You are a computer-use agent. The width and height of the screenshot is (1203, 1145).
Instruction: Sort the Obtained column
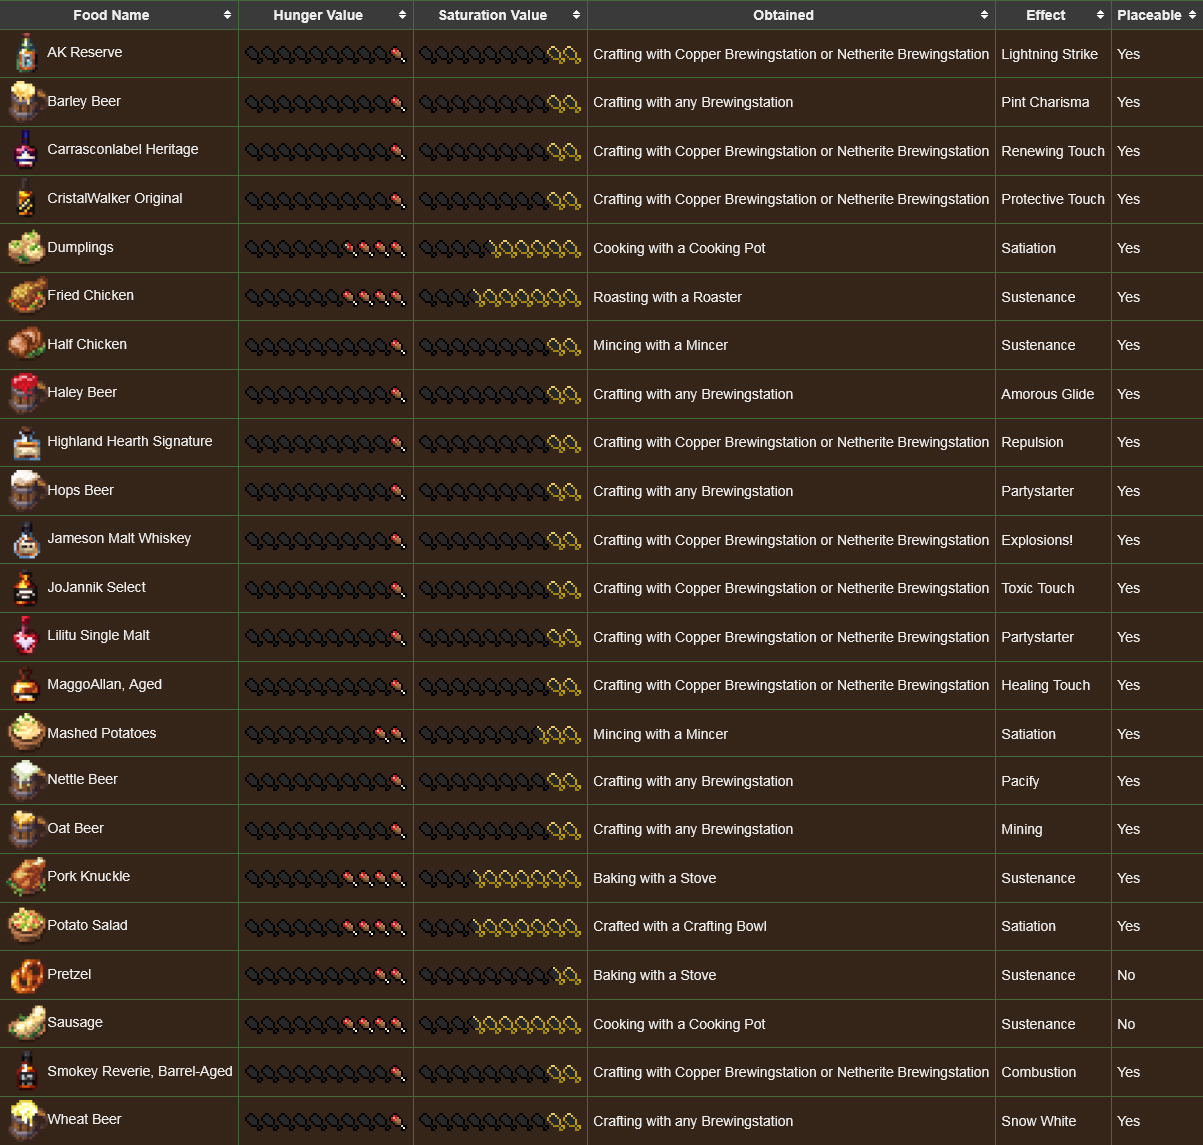tap(984, 15)
